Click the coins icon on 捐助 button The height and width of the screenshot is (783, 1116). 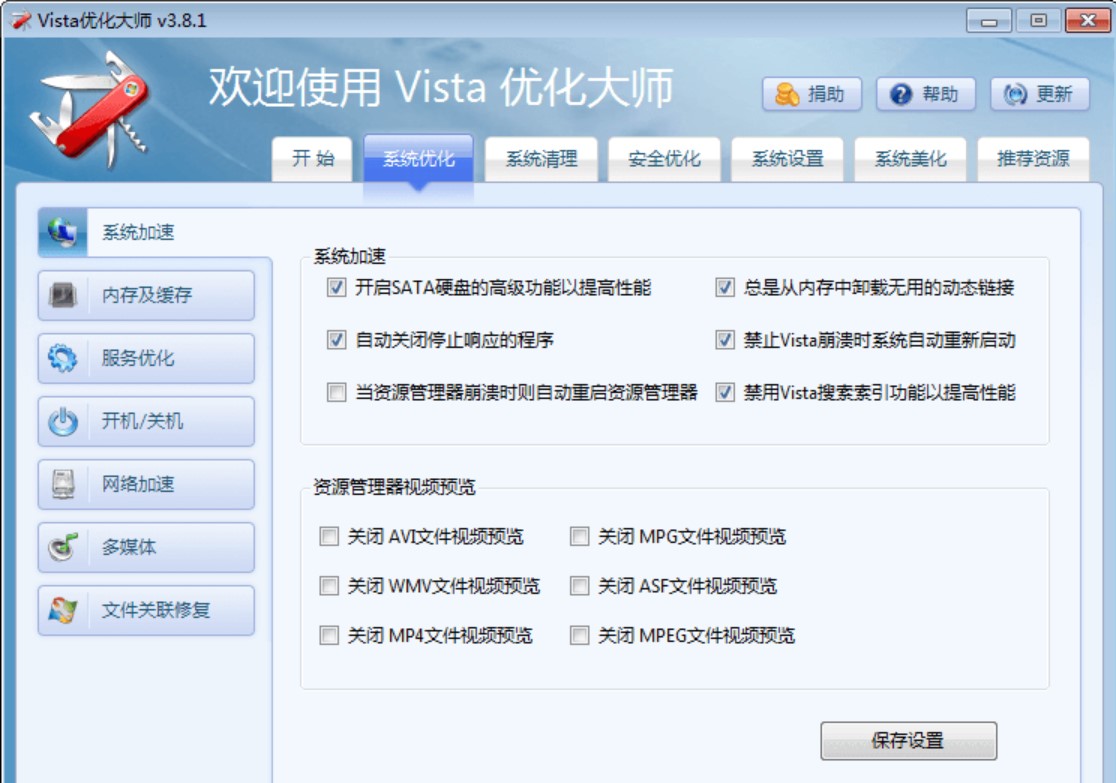786,94
